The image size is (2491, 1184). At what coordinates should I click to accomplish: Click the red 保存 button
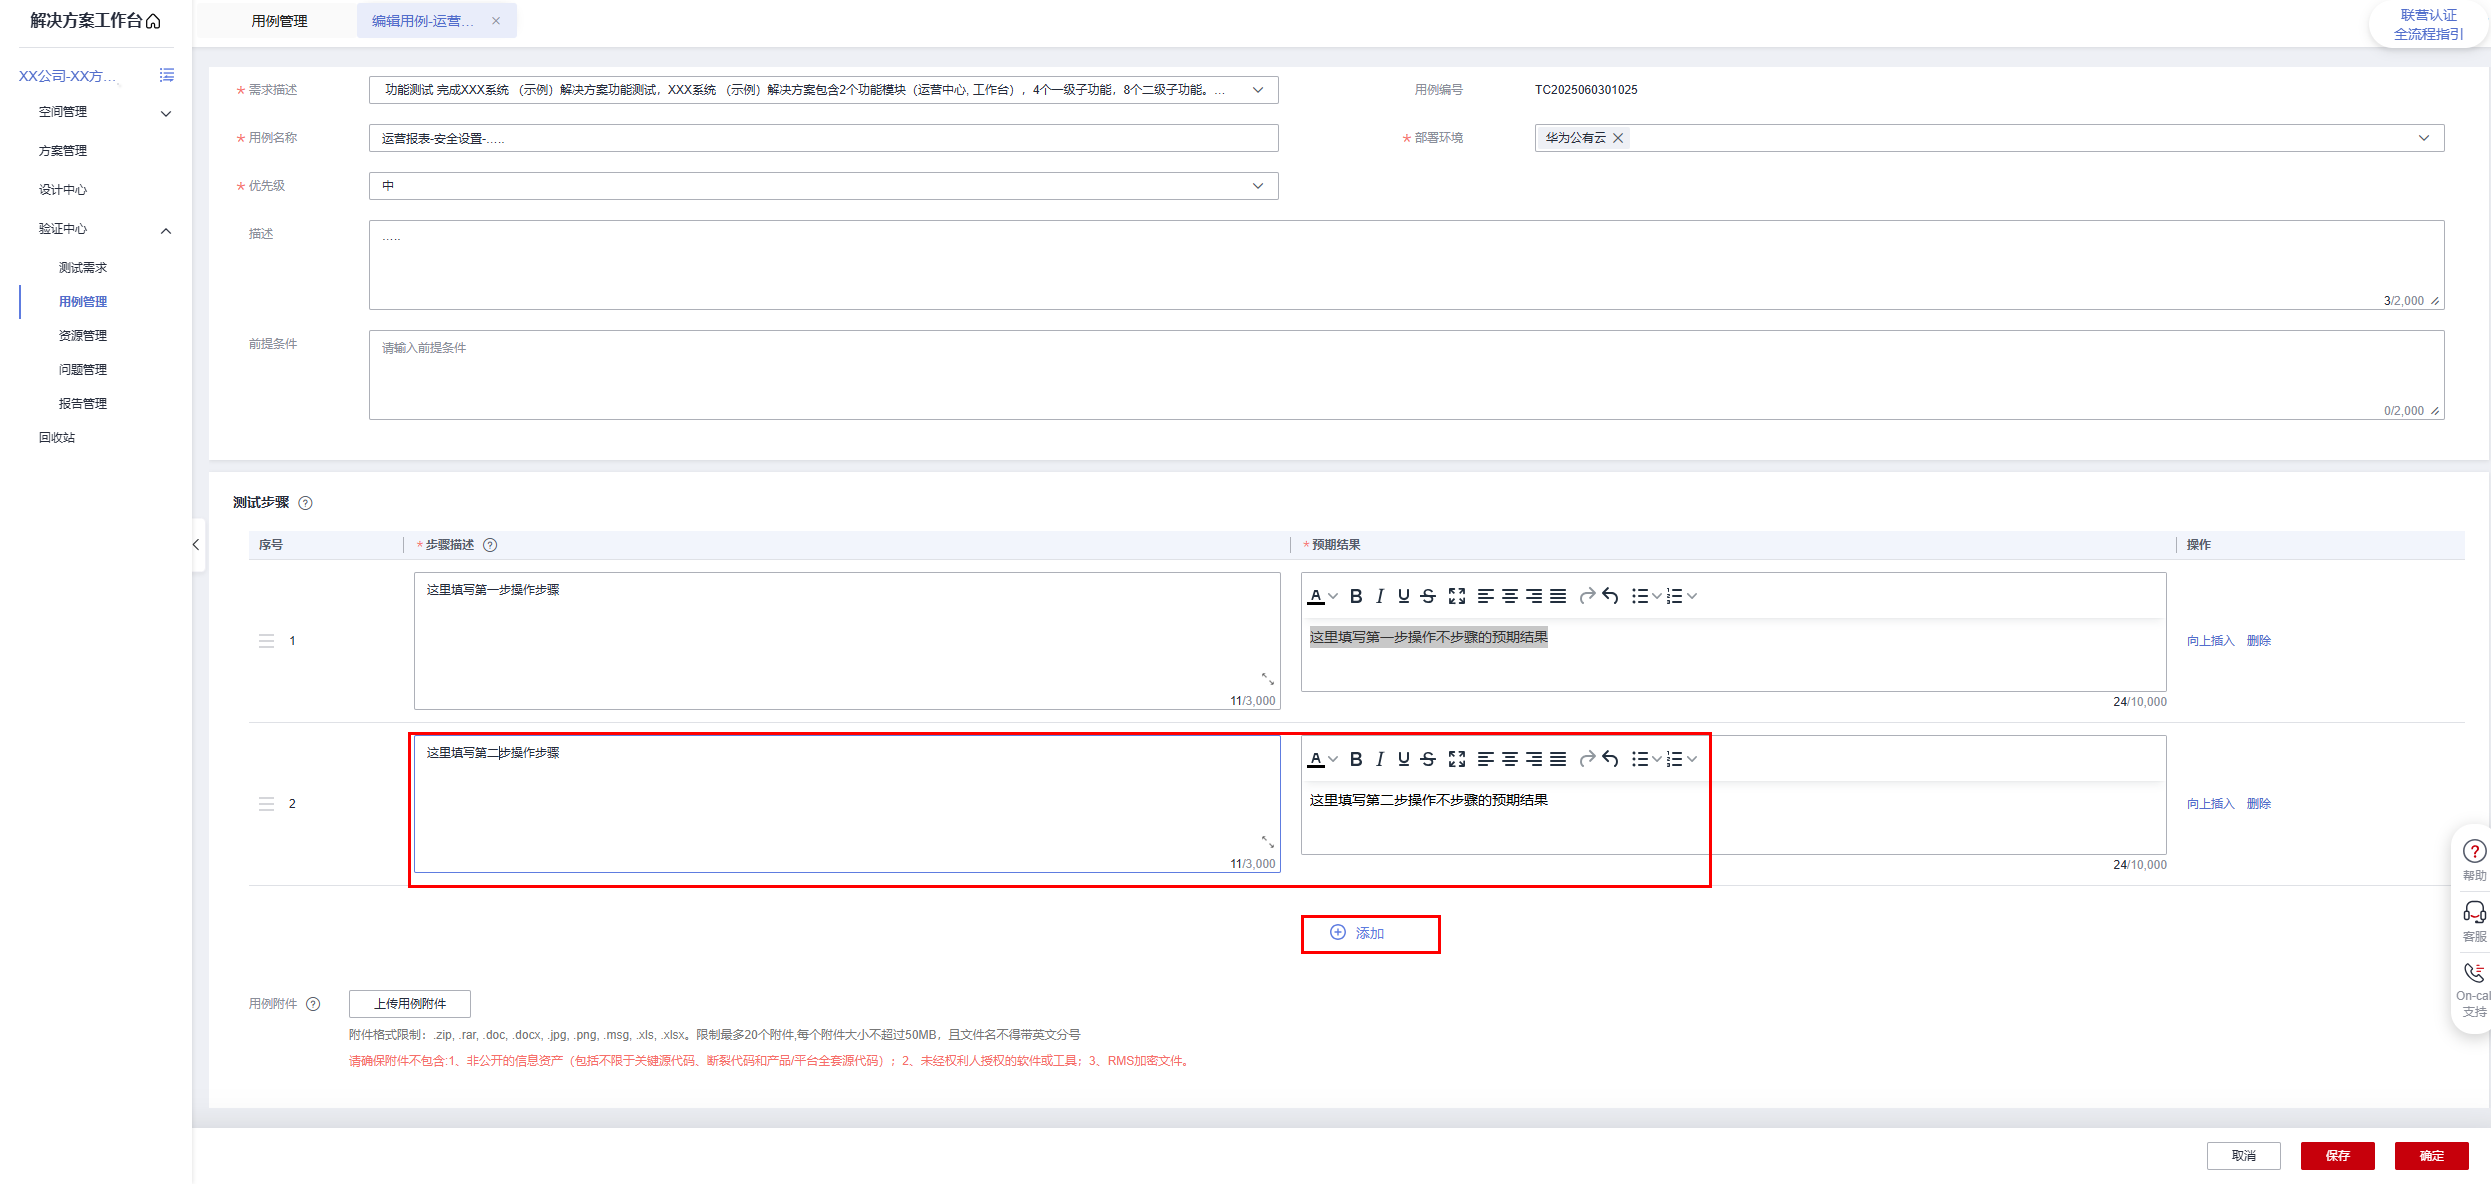tap(2338, 1156)
